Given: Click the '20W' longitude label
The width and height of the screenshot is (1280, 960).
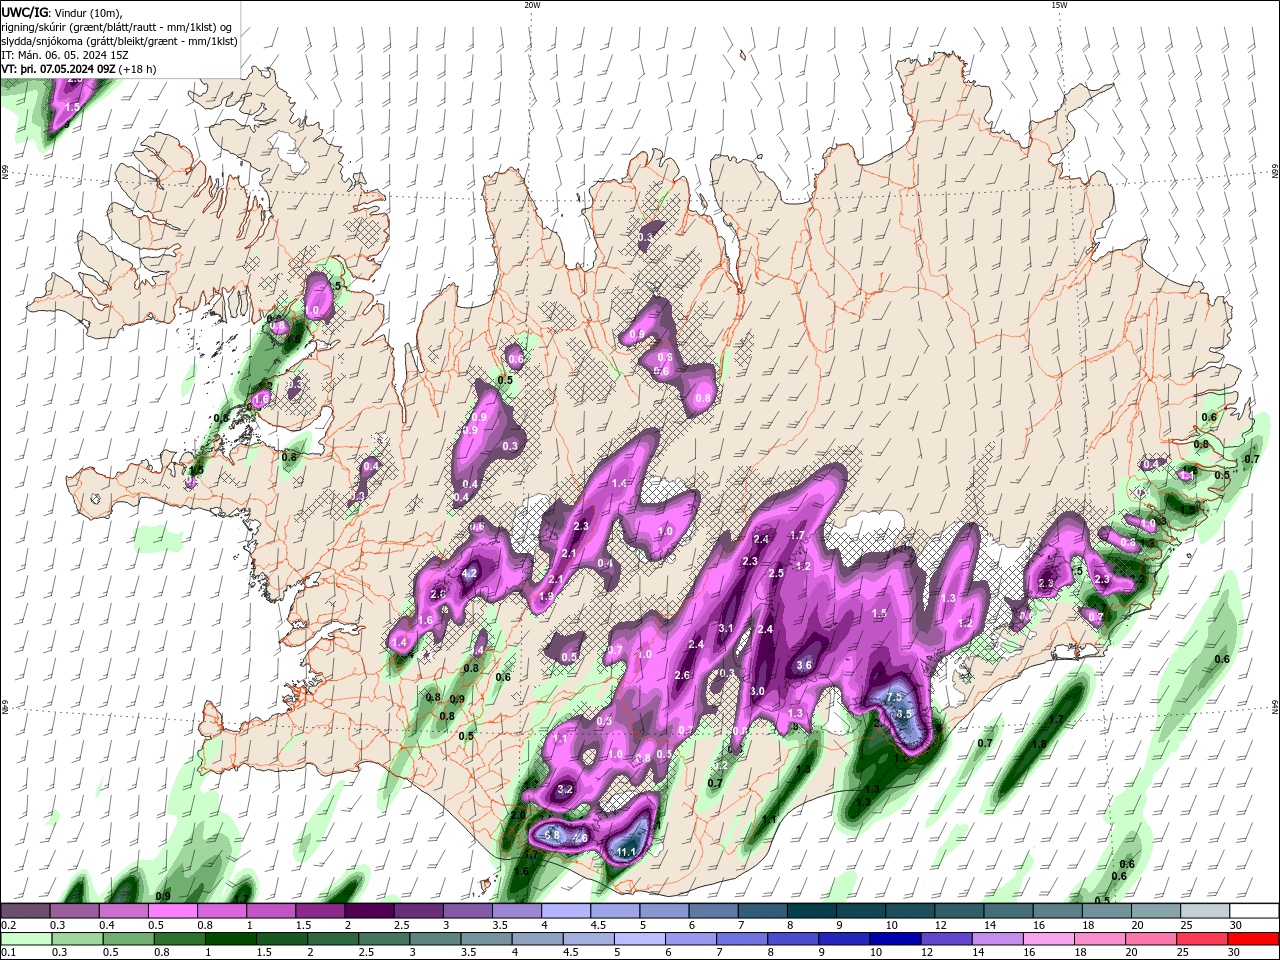Looking at the screenshot, I should (532, 5).
